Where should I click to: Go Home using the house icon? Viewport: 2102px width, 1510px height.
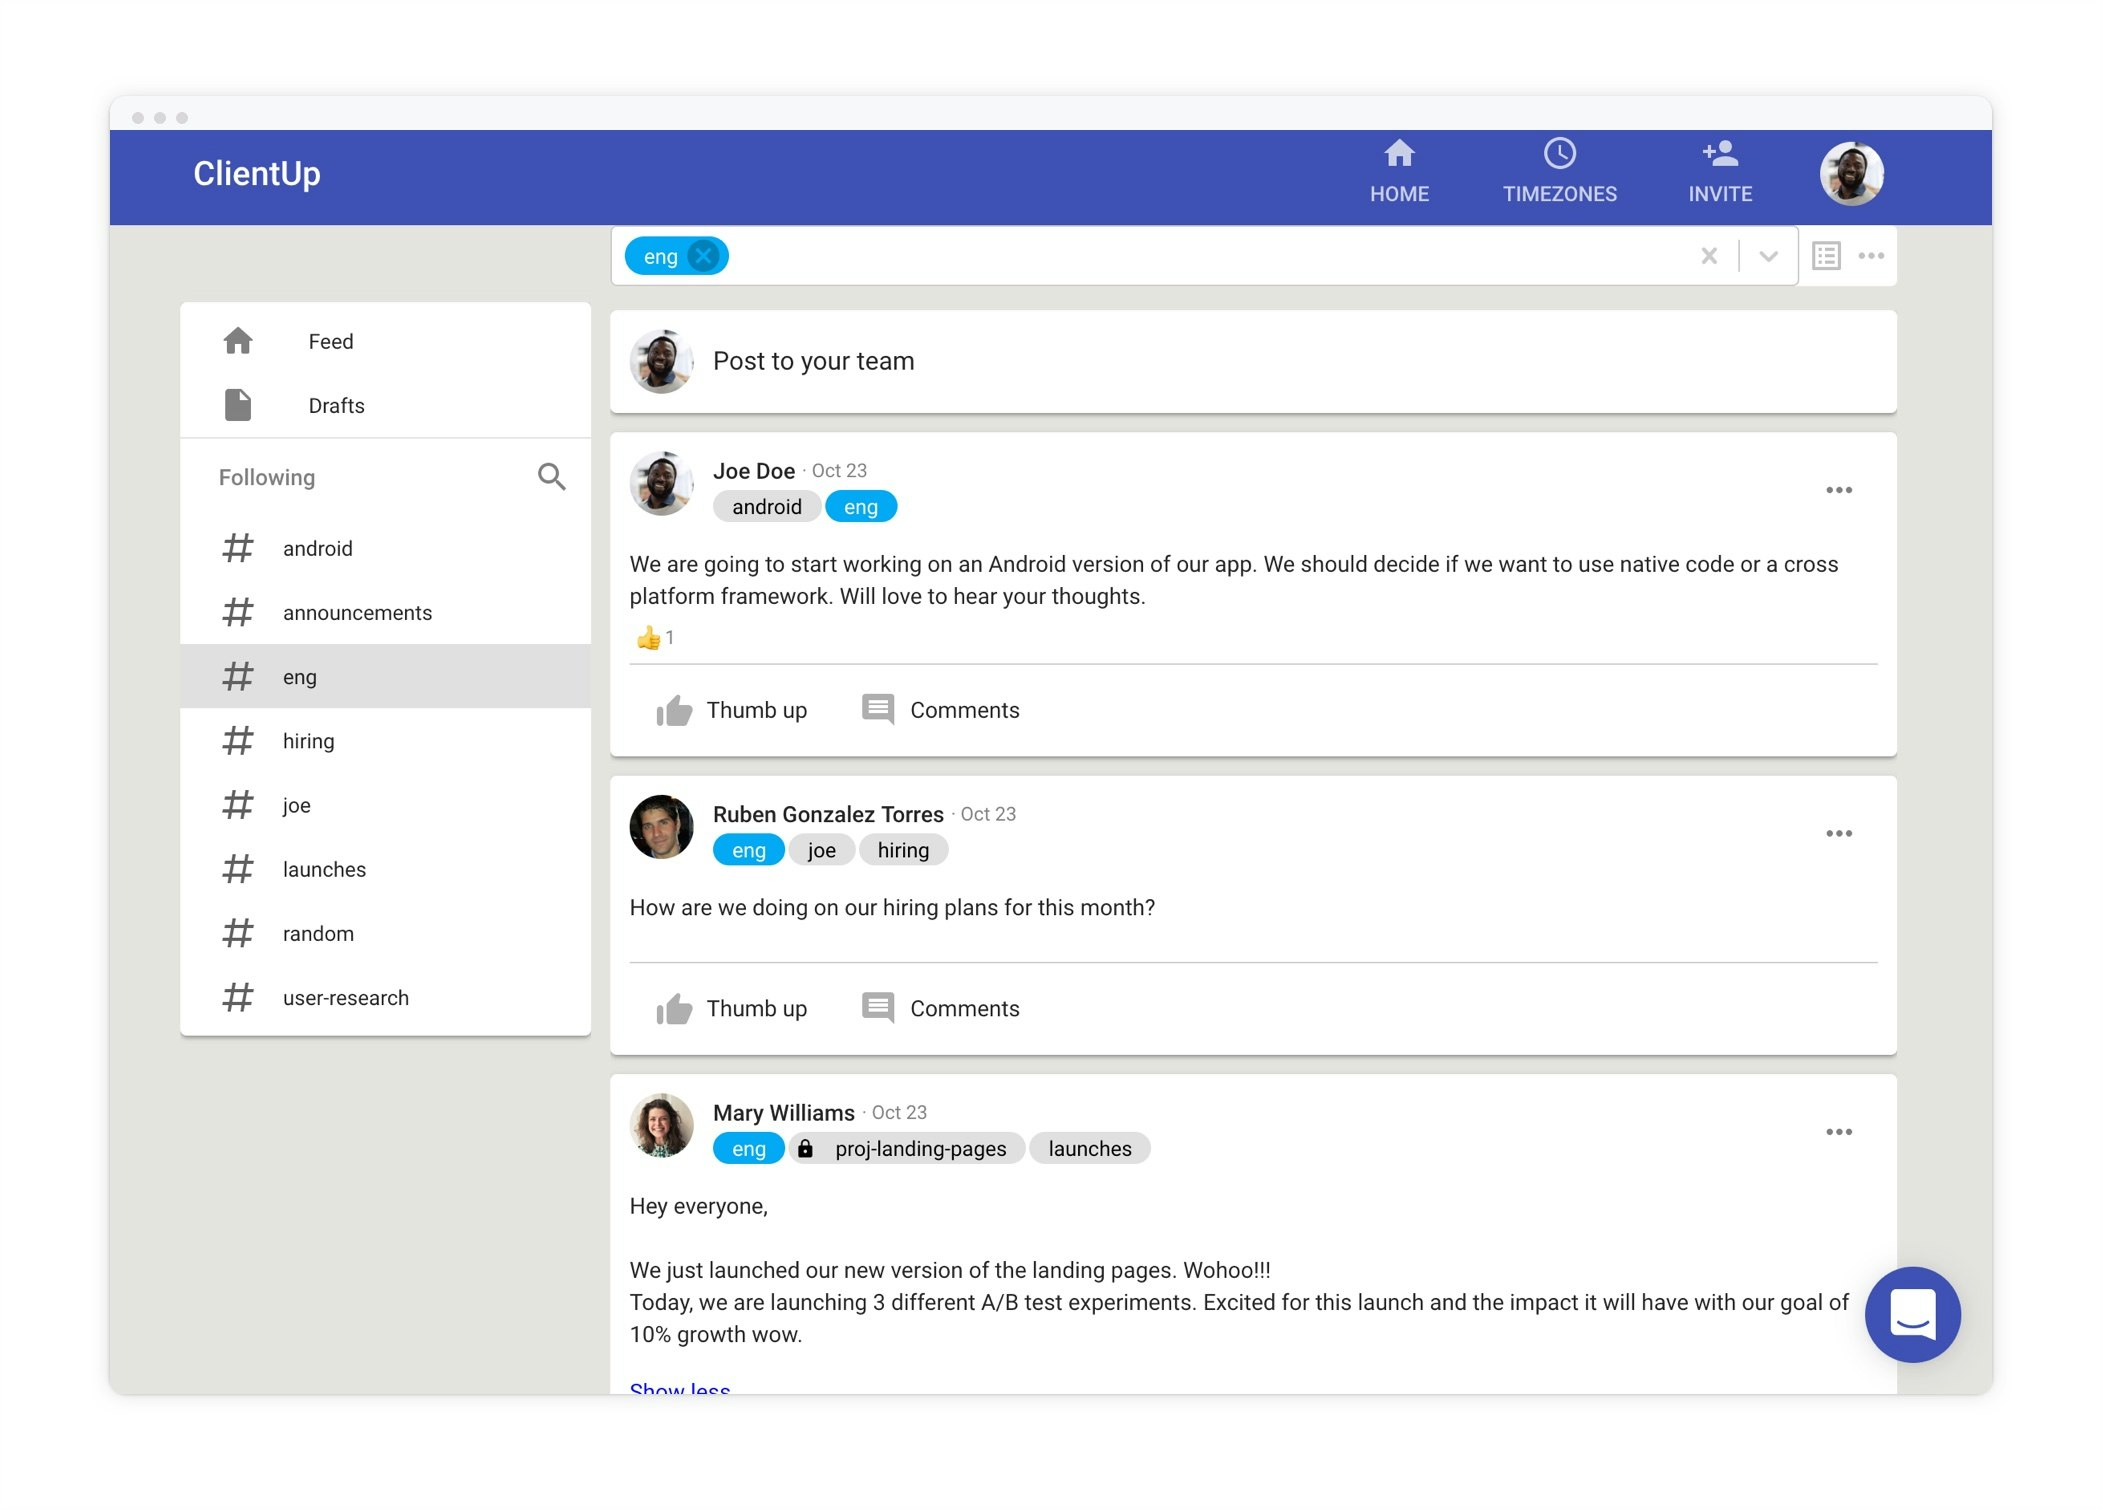tap(1399, 170)
